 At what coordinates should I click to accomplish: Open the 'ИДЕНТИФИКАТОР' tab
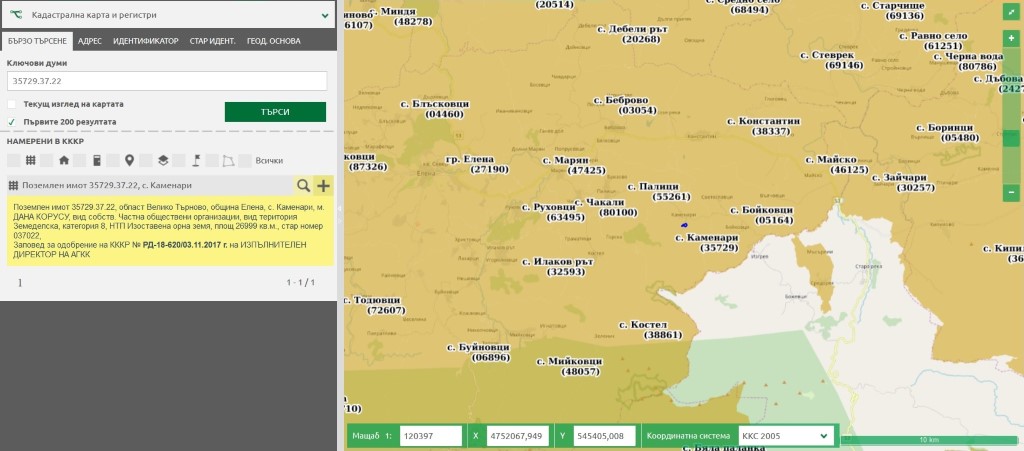click(x=146, y=41)
